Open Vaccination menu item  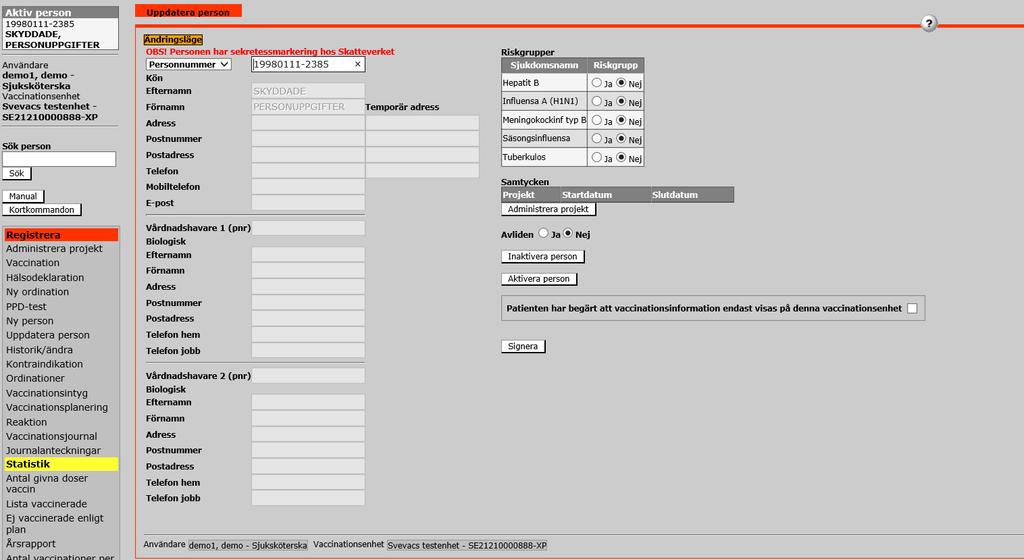pyautogui.click(x=33, y=263)
